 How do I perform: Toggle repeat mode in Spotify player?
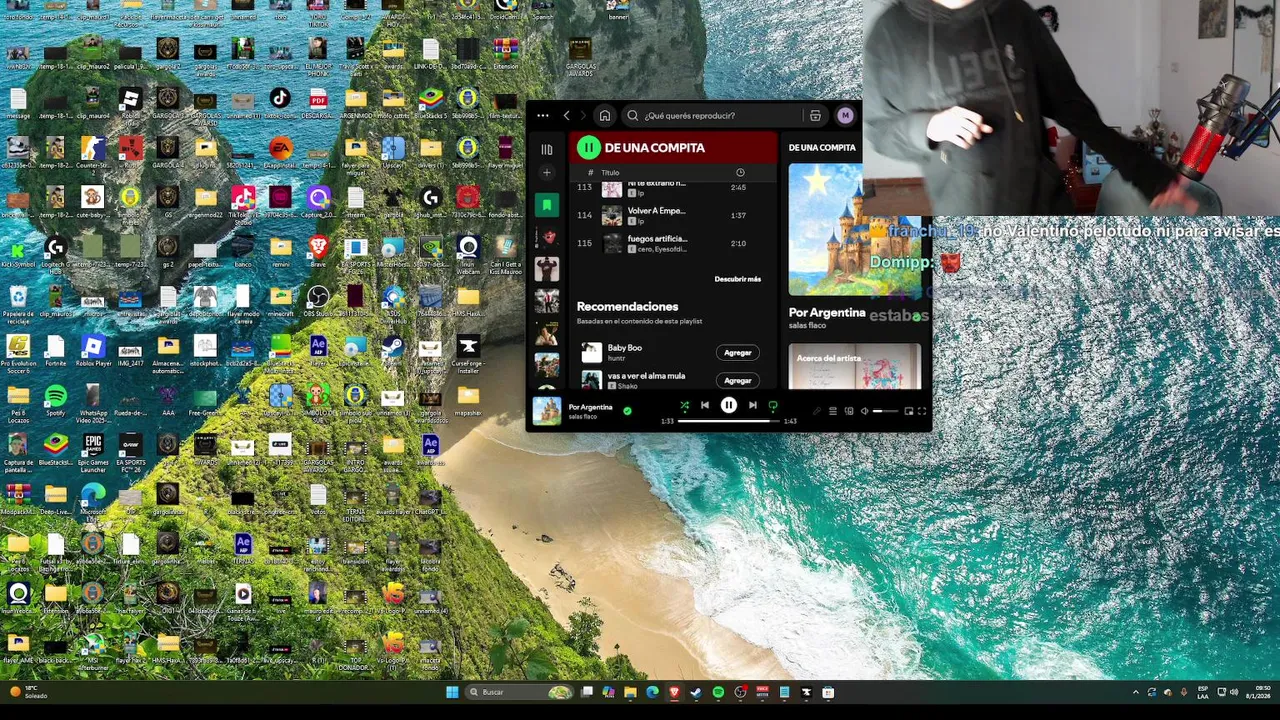(x=773, y=406)
